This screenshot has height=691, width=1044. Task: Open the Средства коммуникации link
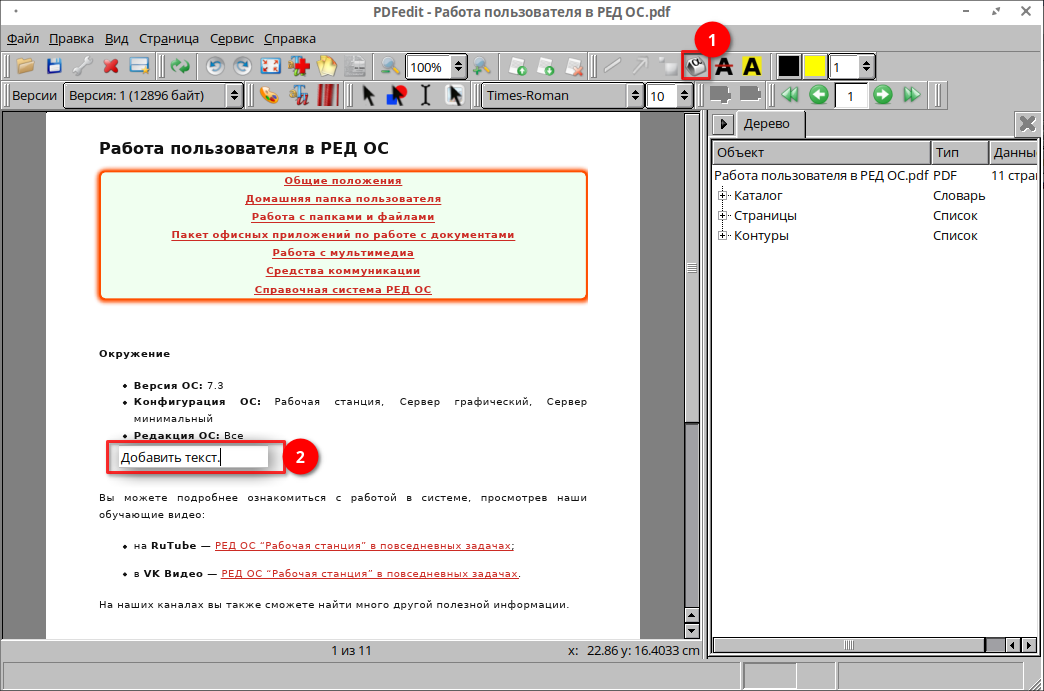point(343,271)
